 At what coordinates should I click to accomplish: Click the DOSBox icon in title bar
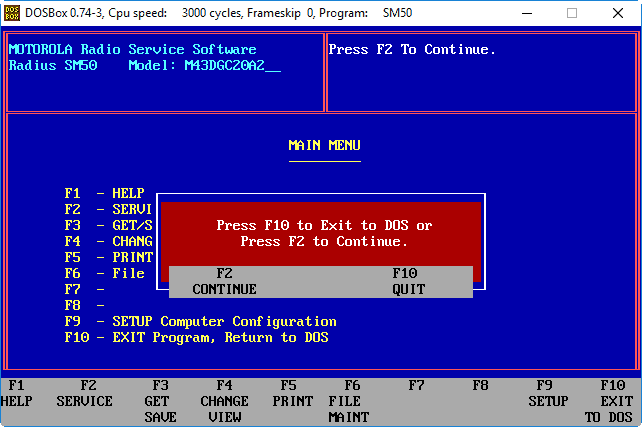(12, 13)
